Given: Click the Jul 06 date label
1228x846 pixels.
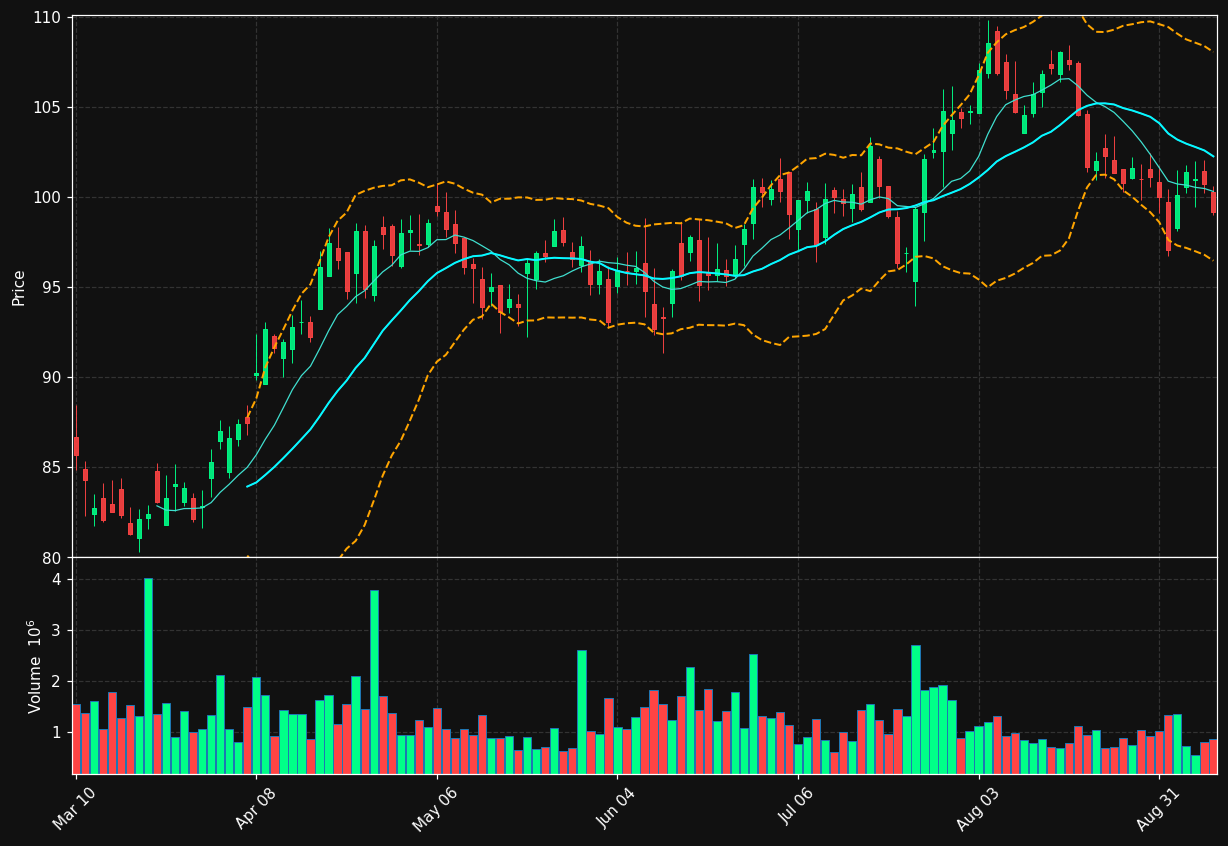Looking at the screenshot, I should click(795, 808).
